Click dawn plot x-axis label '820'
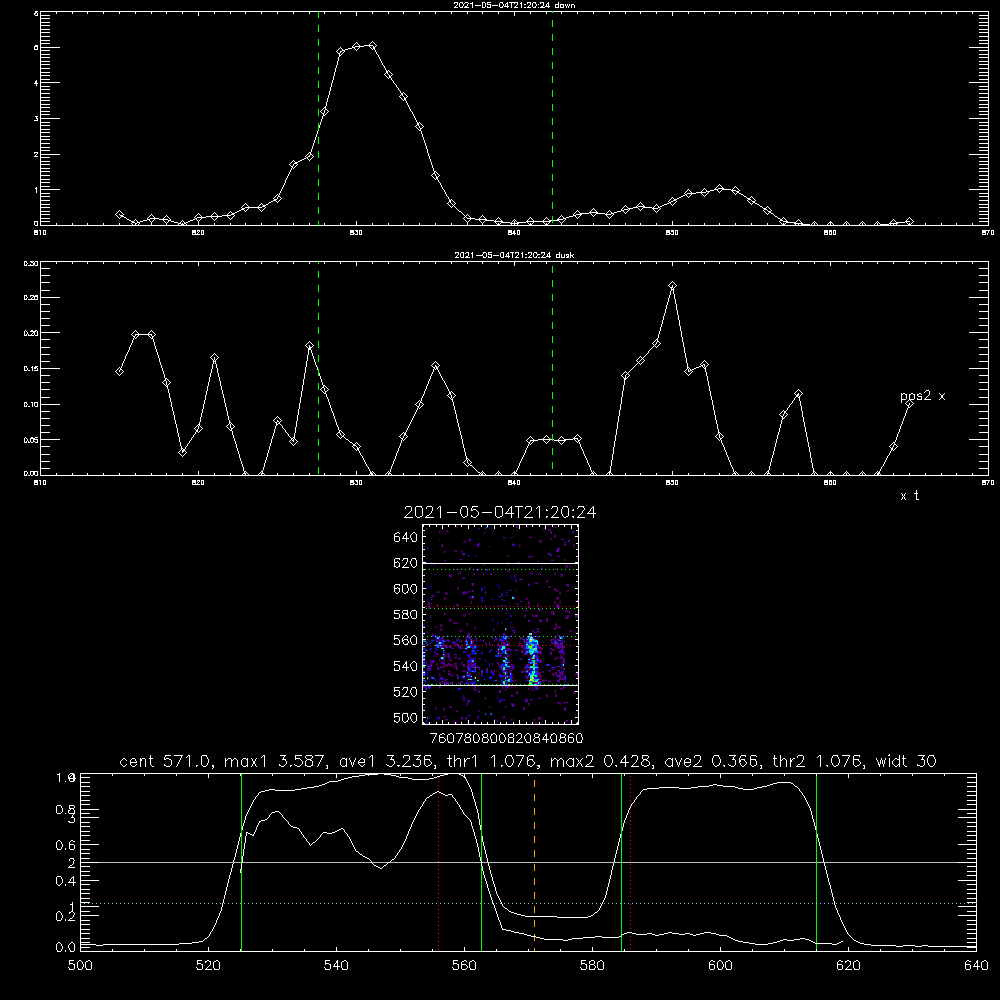The image size is (1000, 1000). tap(198, 233)
